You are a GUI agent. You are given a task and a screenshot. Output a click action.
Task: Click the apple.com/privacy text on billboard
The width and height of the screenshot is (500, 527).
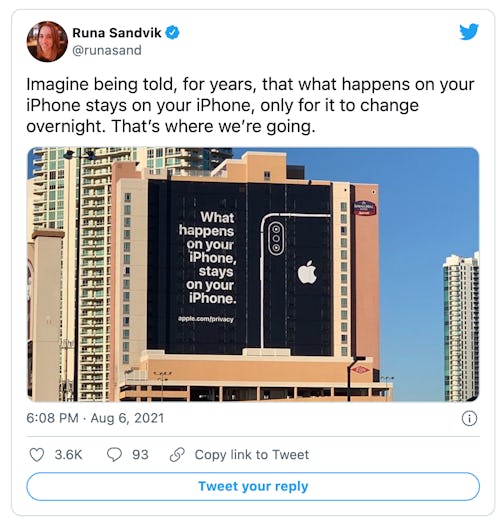206,319
